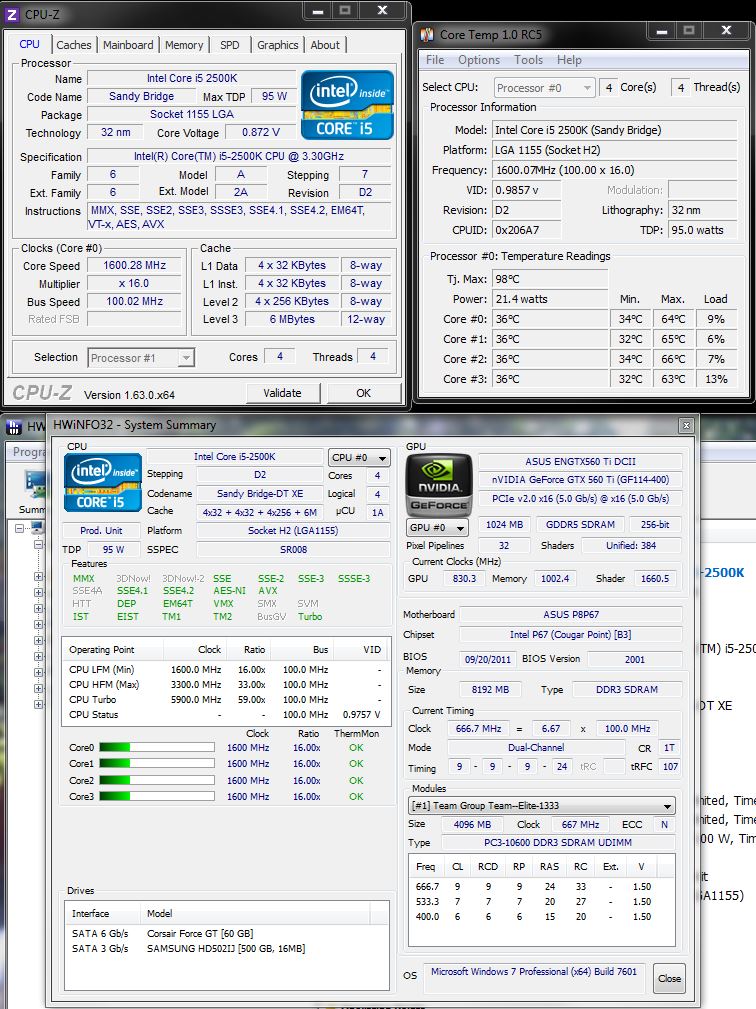Click the Validate button in CPU-Z
Viewport: 756px width, 1009px height.
point(282,393)
